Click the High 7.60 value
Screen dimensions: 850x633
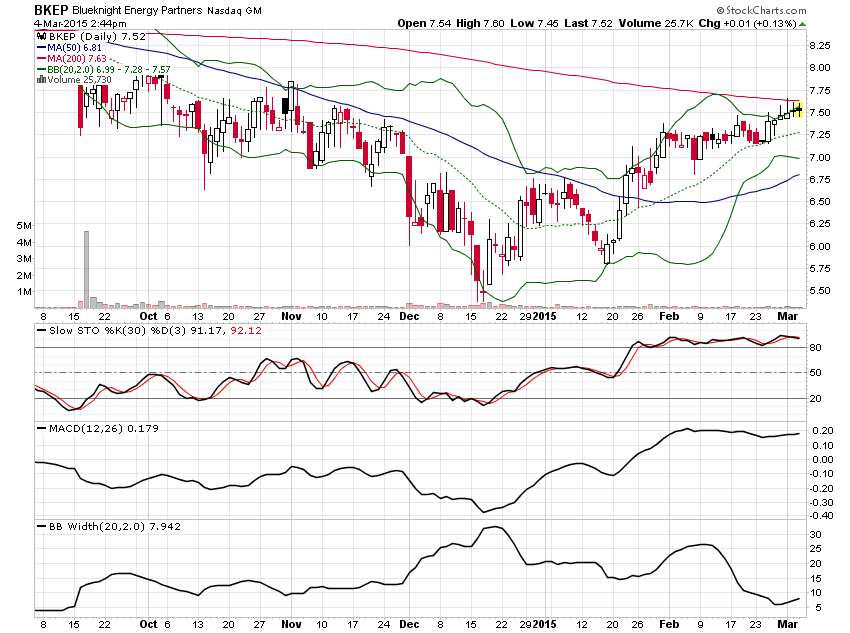(x=480, y=23)
